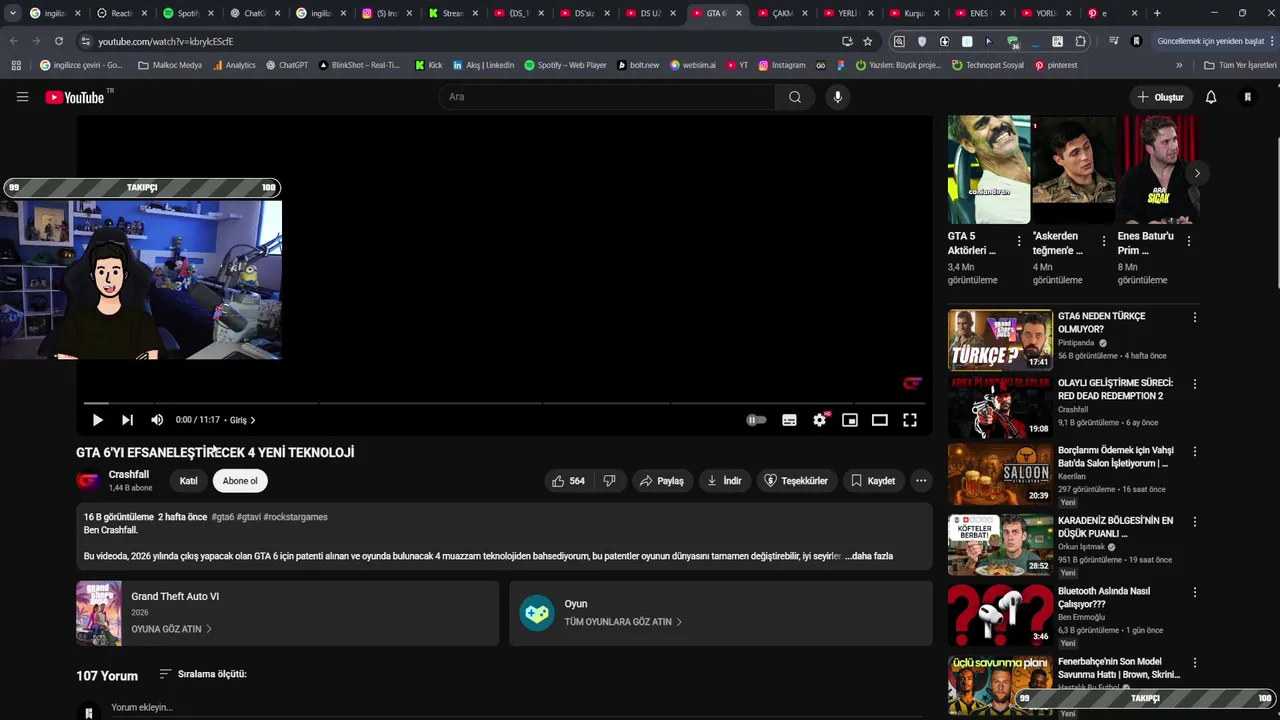Download the video with İndir
Viewport: 1280px width, 720px height.
click(725, 481)
